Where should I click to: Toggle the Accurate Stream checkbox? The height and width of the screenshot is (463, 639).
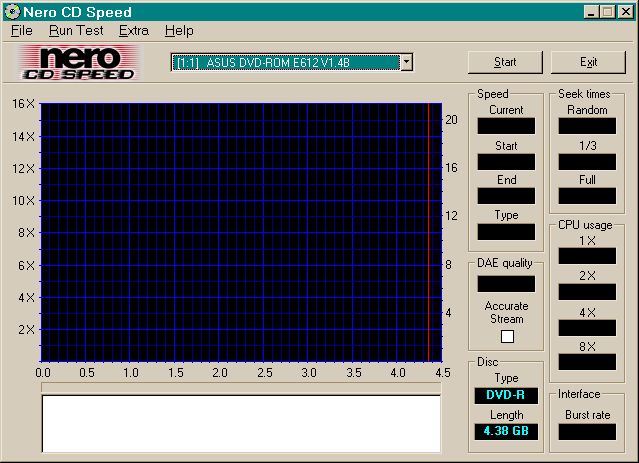click(506, 336)
